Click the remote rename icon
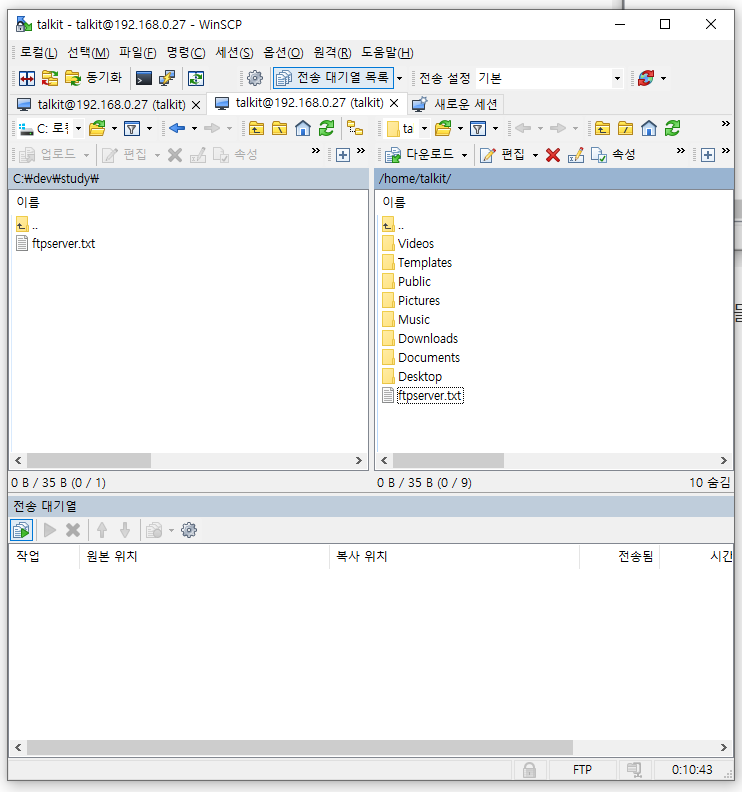 pyautogui.click(x=576, y=155)
